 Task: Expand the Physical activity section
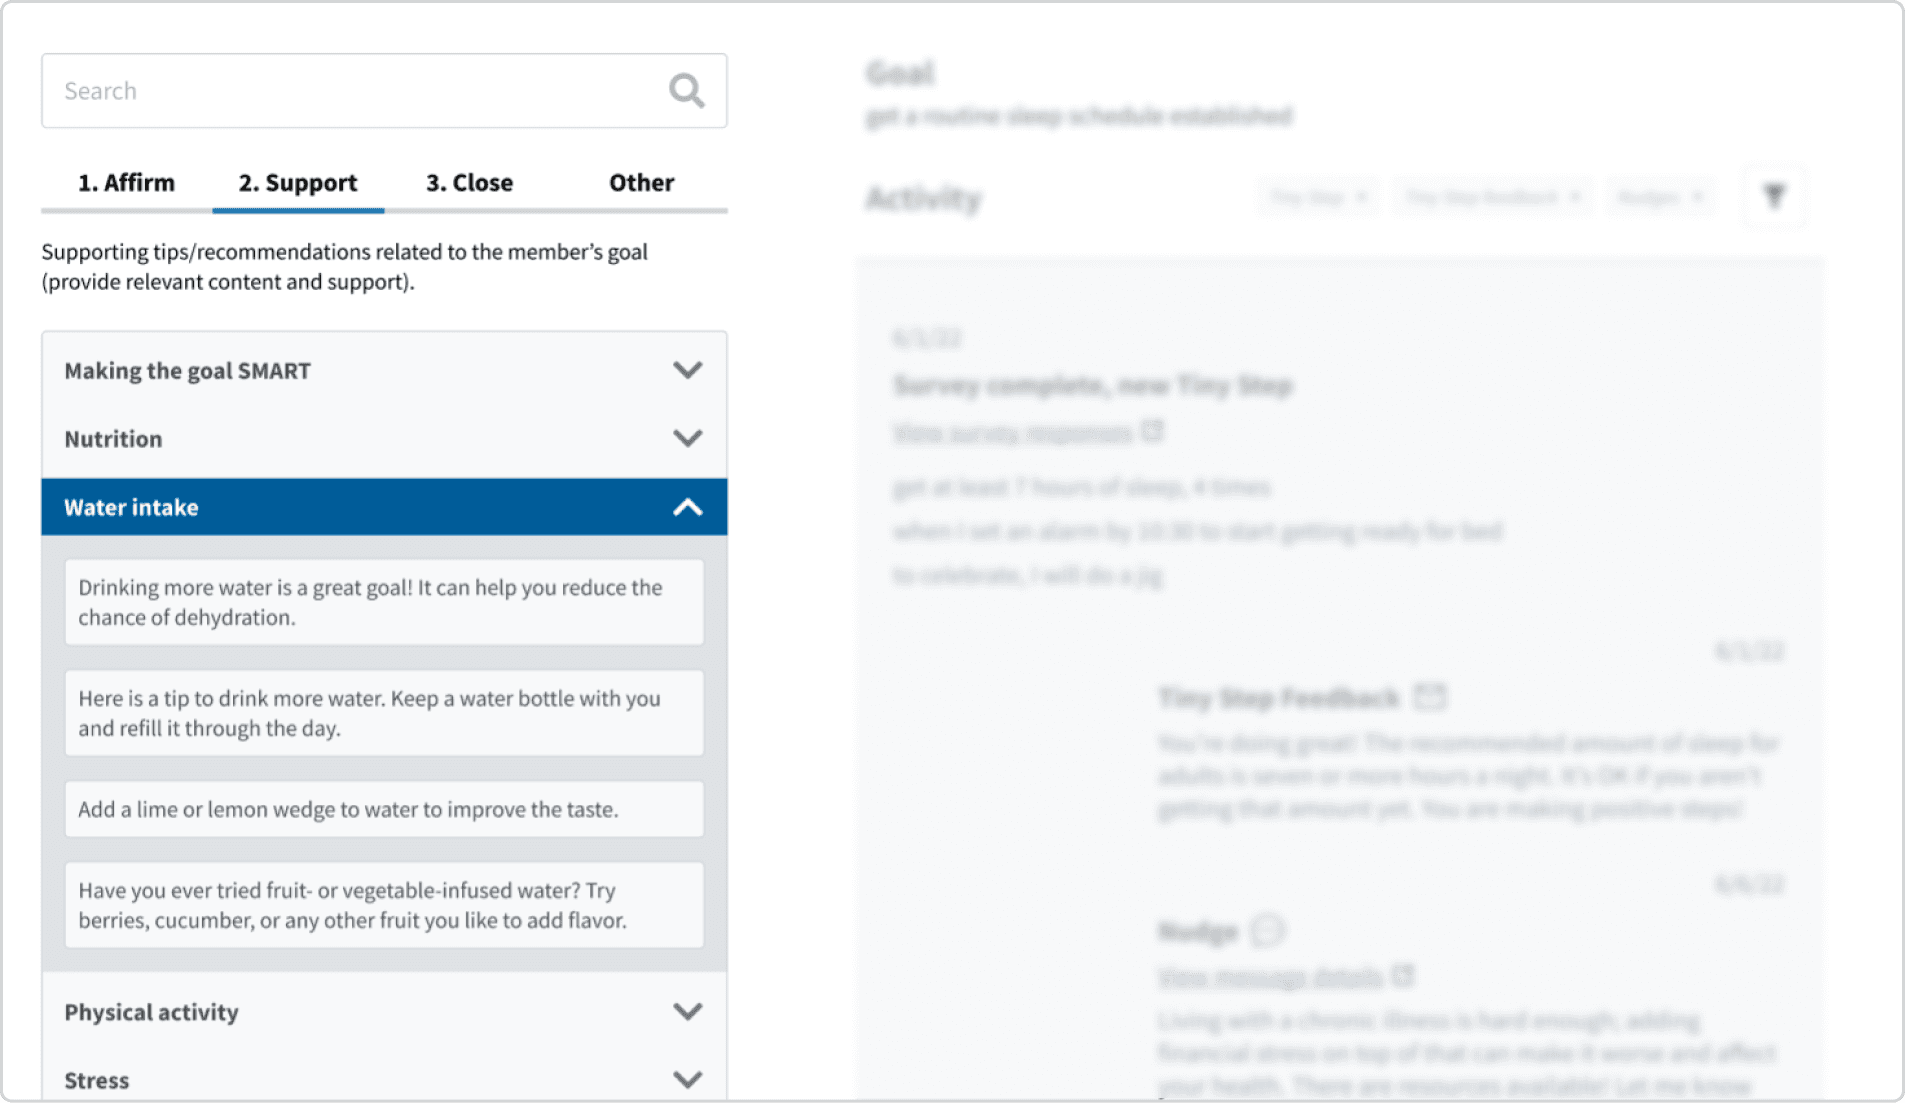[x=384, y=1012]
